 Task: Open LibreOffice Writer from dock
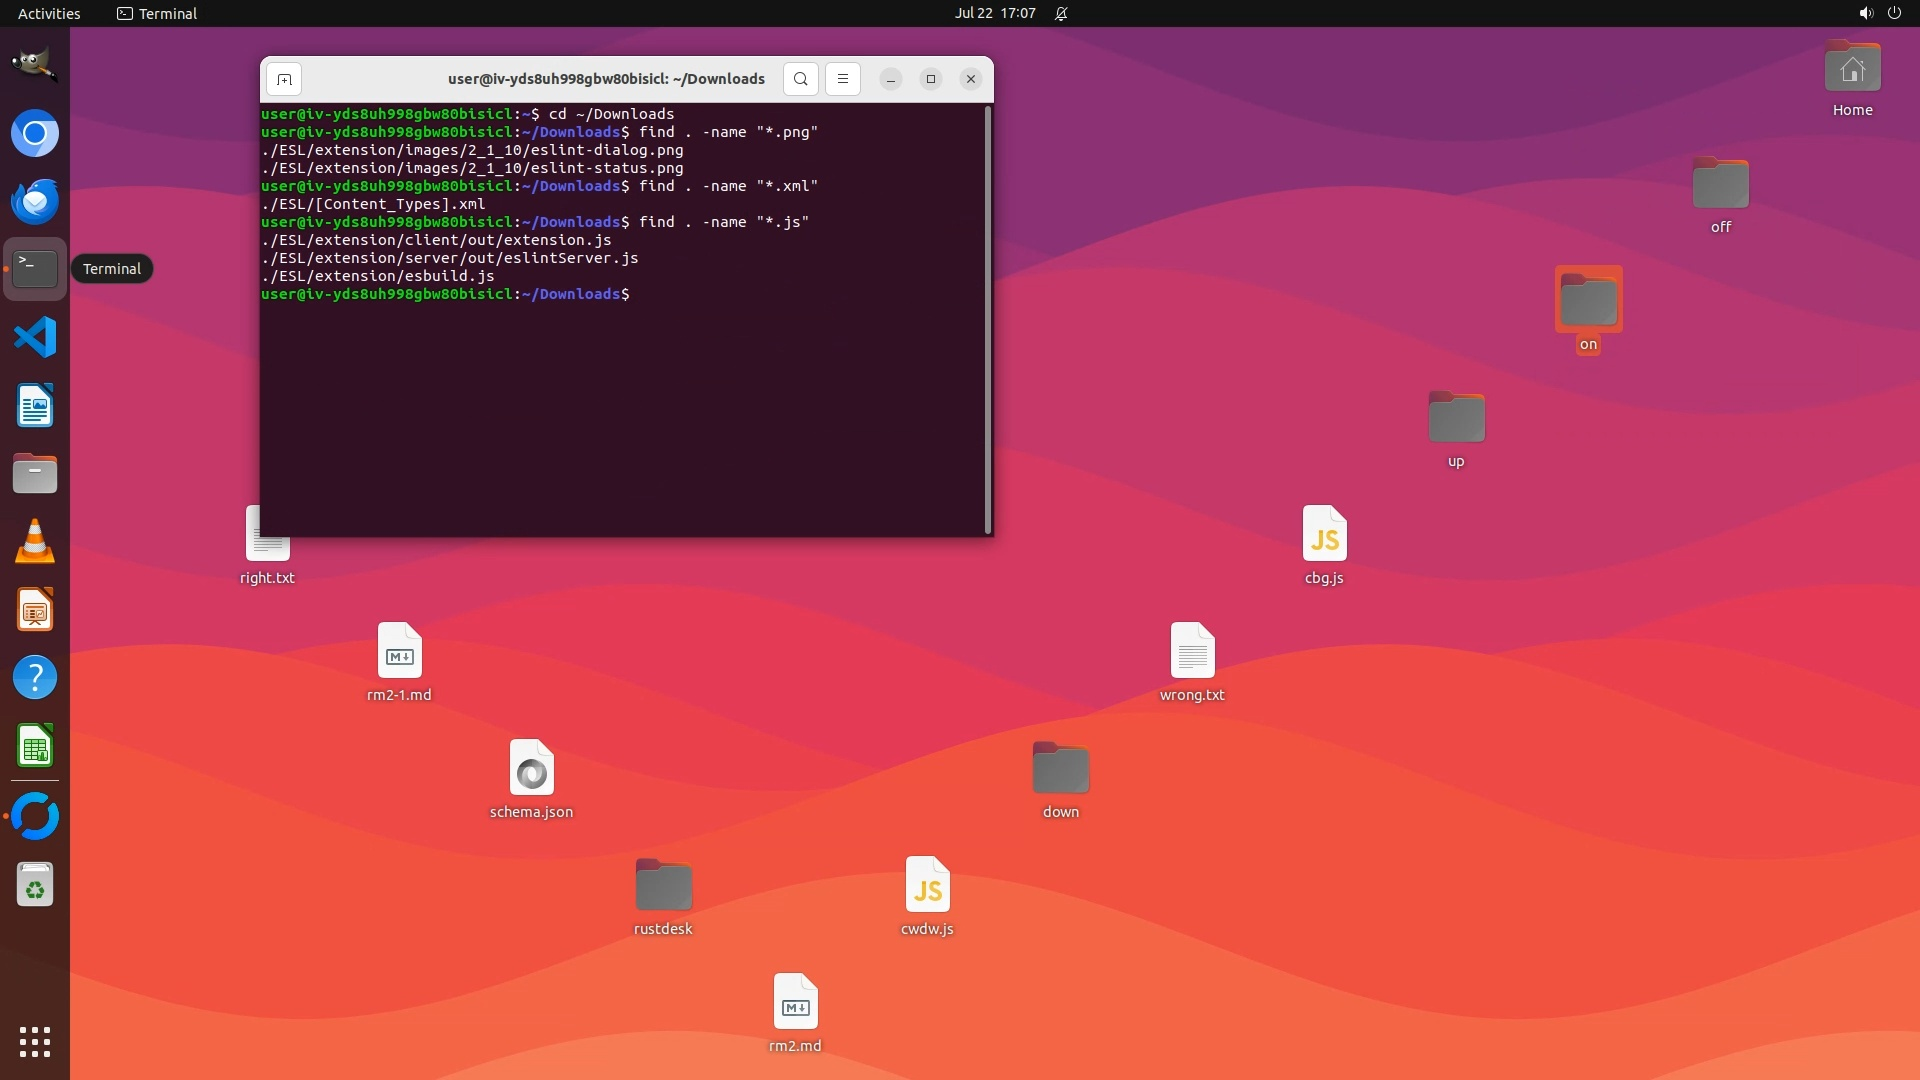35,406
